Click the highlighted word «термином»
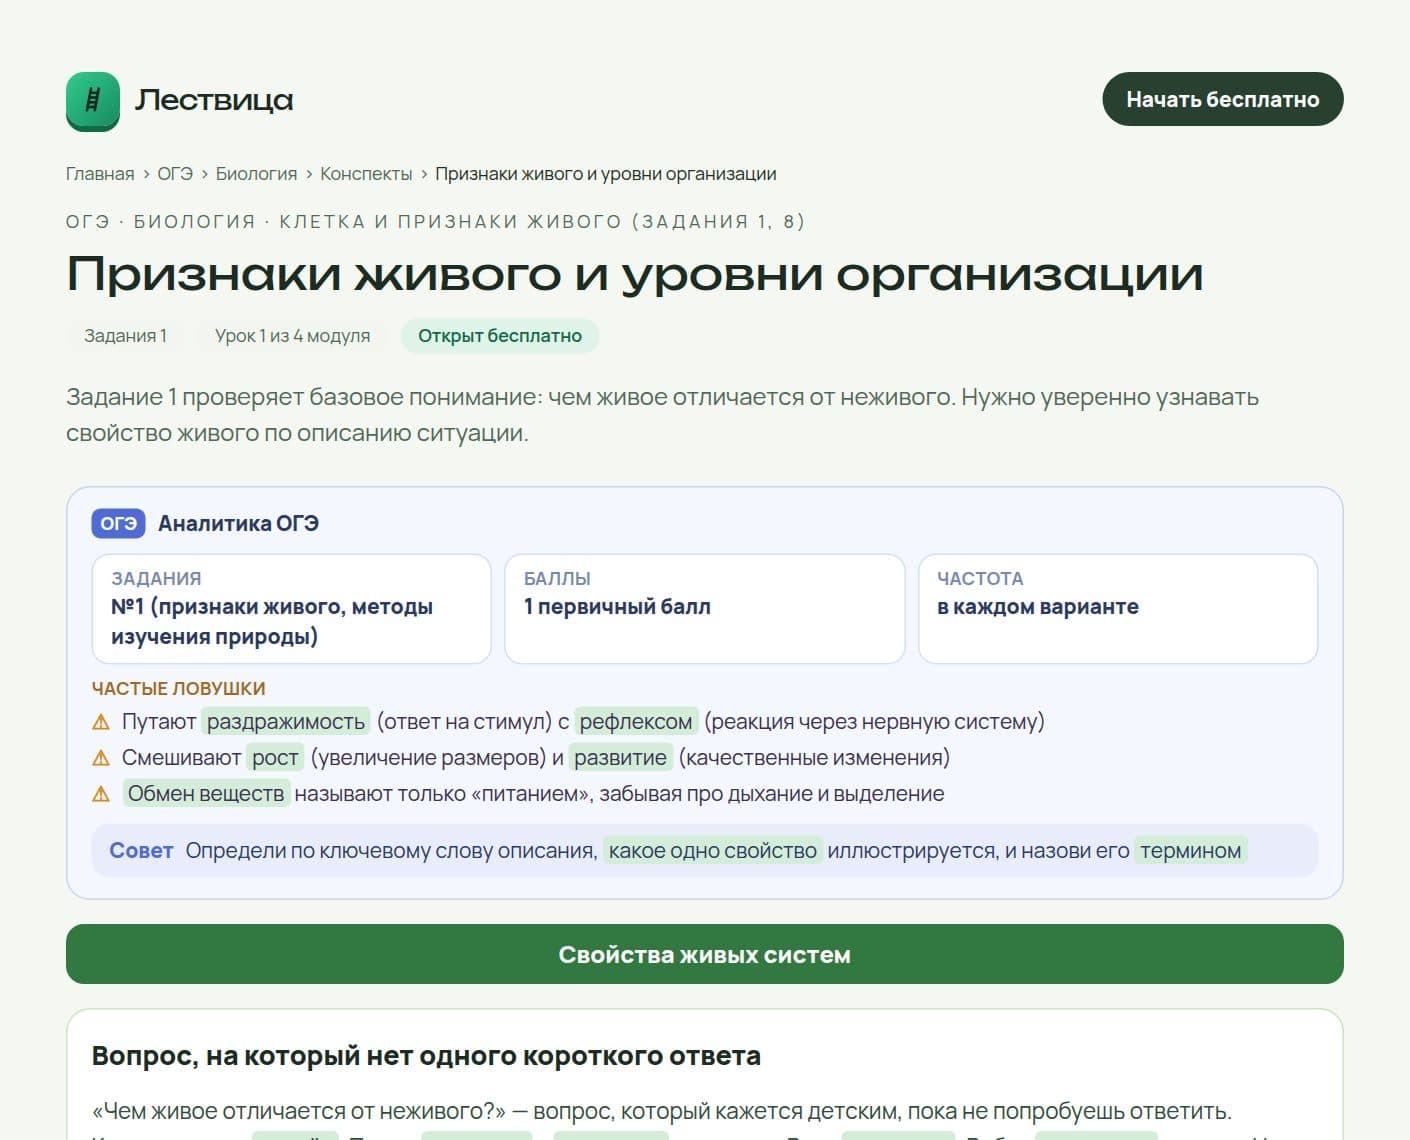This screenshot has height=1140, width=1410. [1191, 851]
